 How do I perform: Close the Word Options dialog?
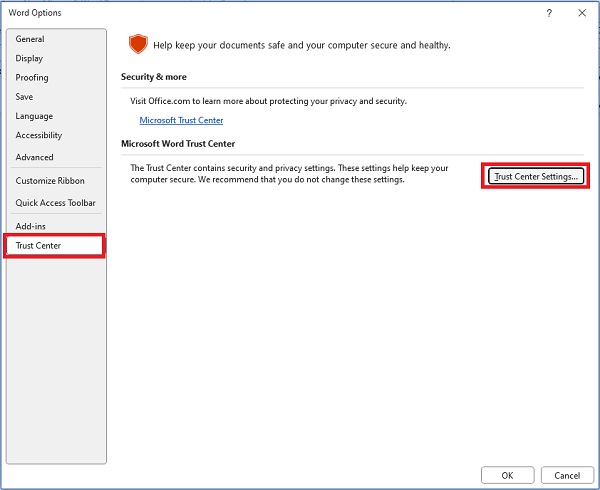(x=582, y=13)
